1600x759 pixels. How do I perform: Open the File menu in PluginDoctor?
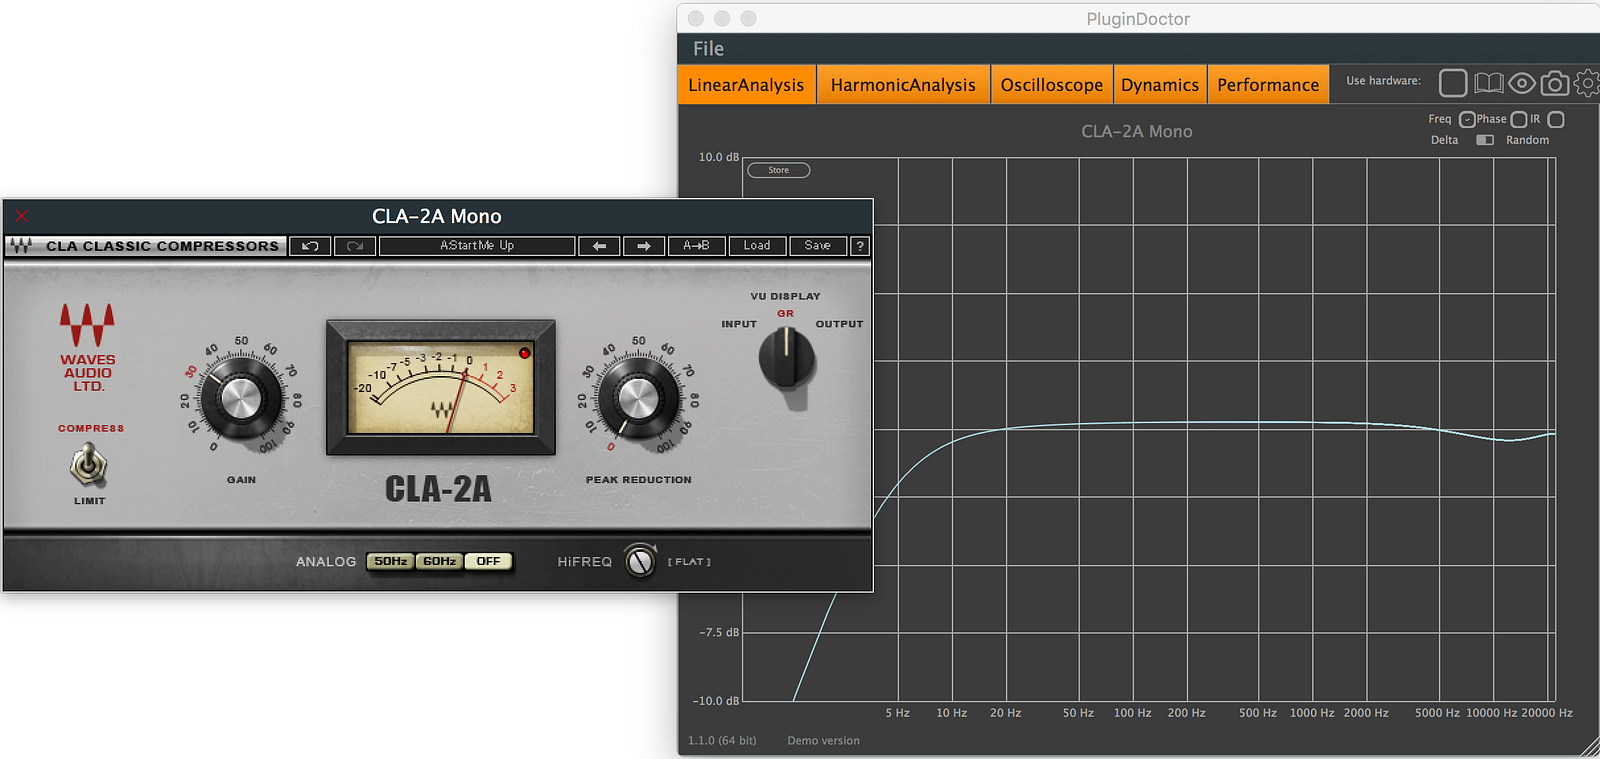pos(708,48)
